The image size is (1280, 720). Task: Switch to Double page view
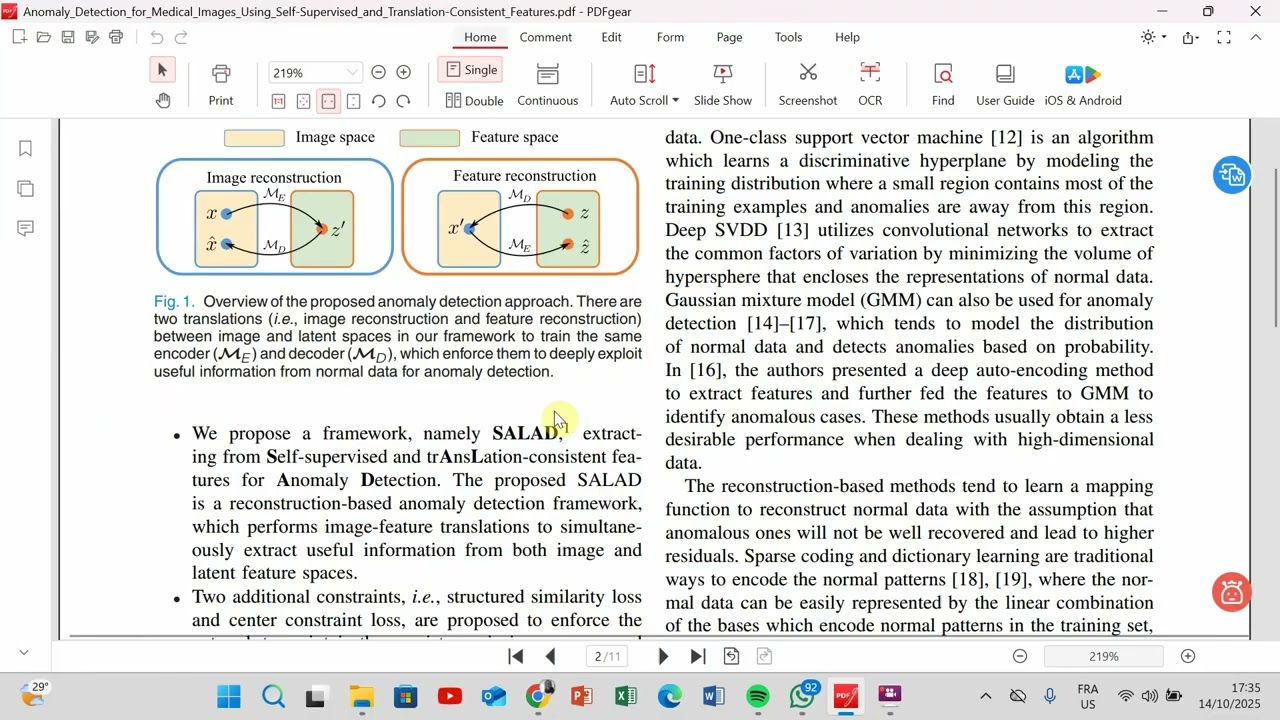coord(474,100)
